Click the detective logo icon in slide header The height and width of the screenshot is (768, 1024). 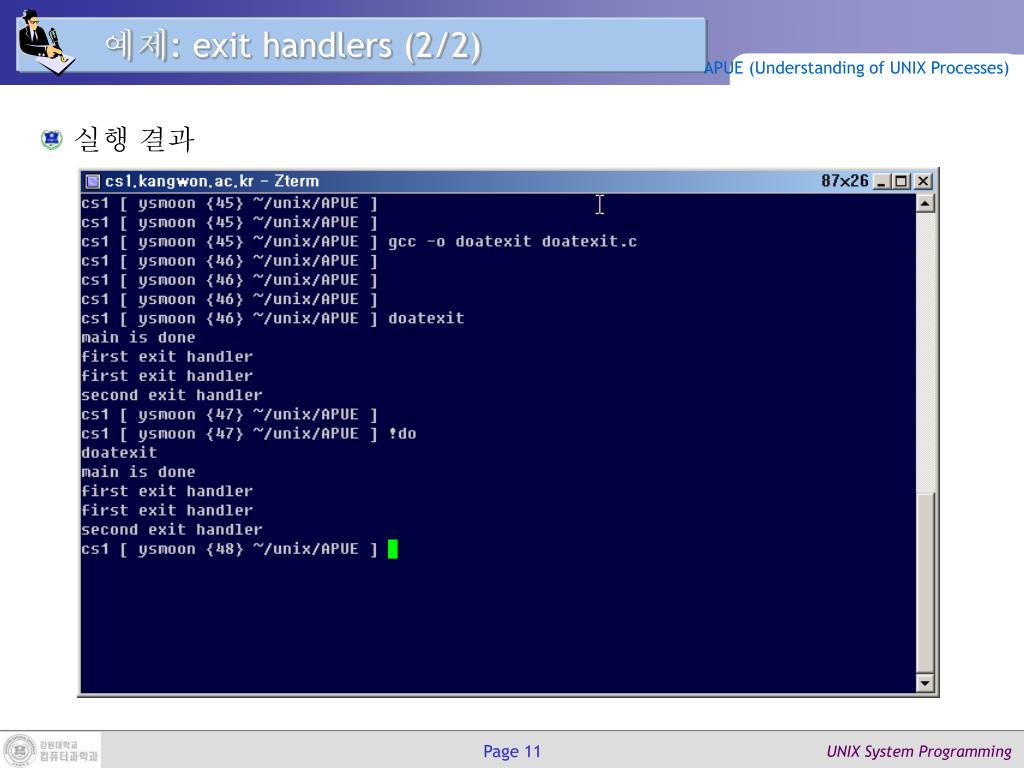(x=45, y=42)
